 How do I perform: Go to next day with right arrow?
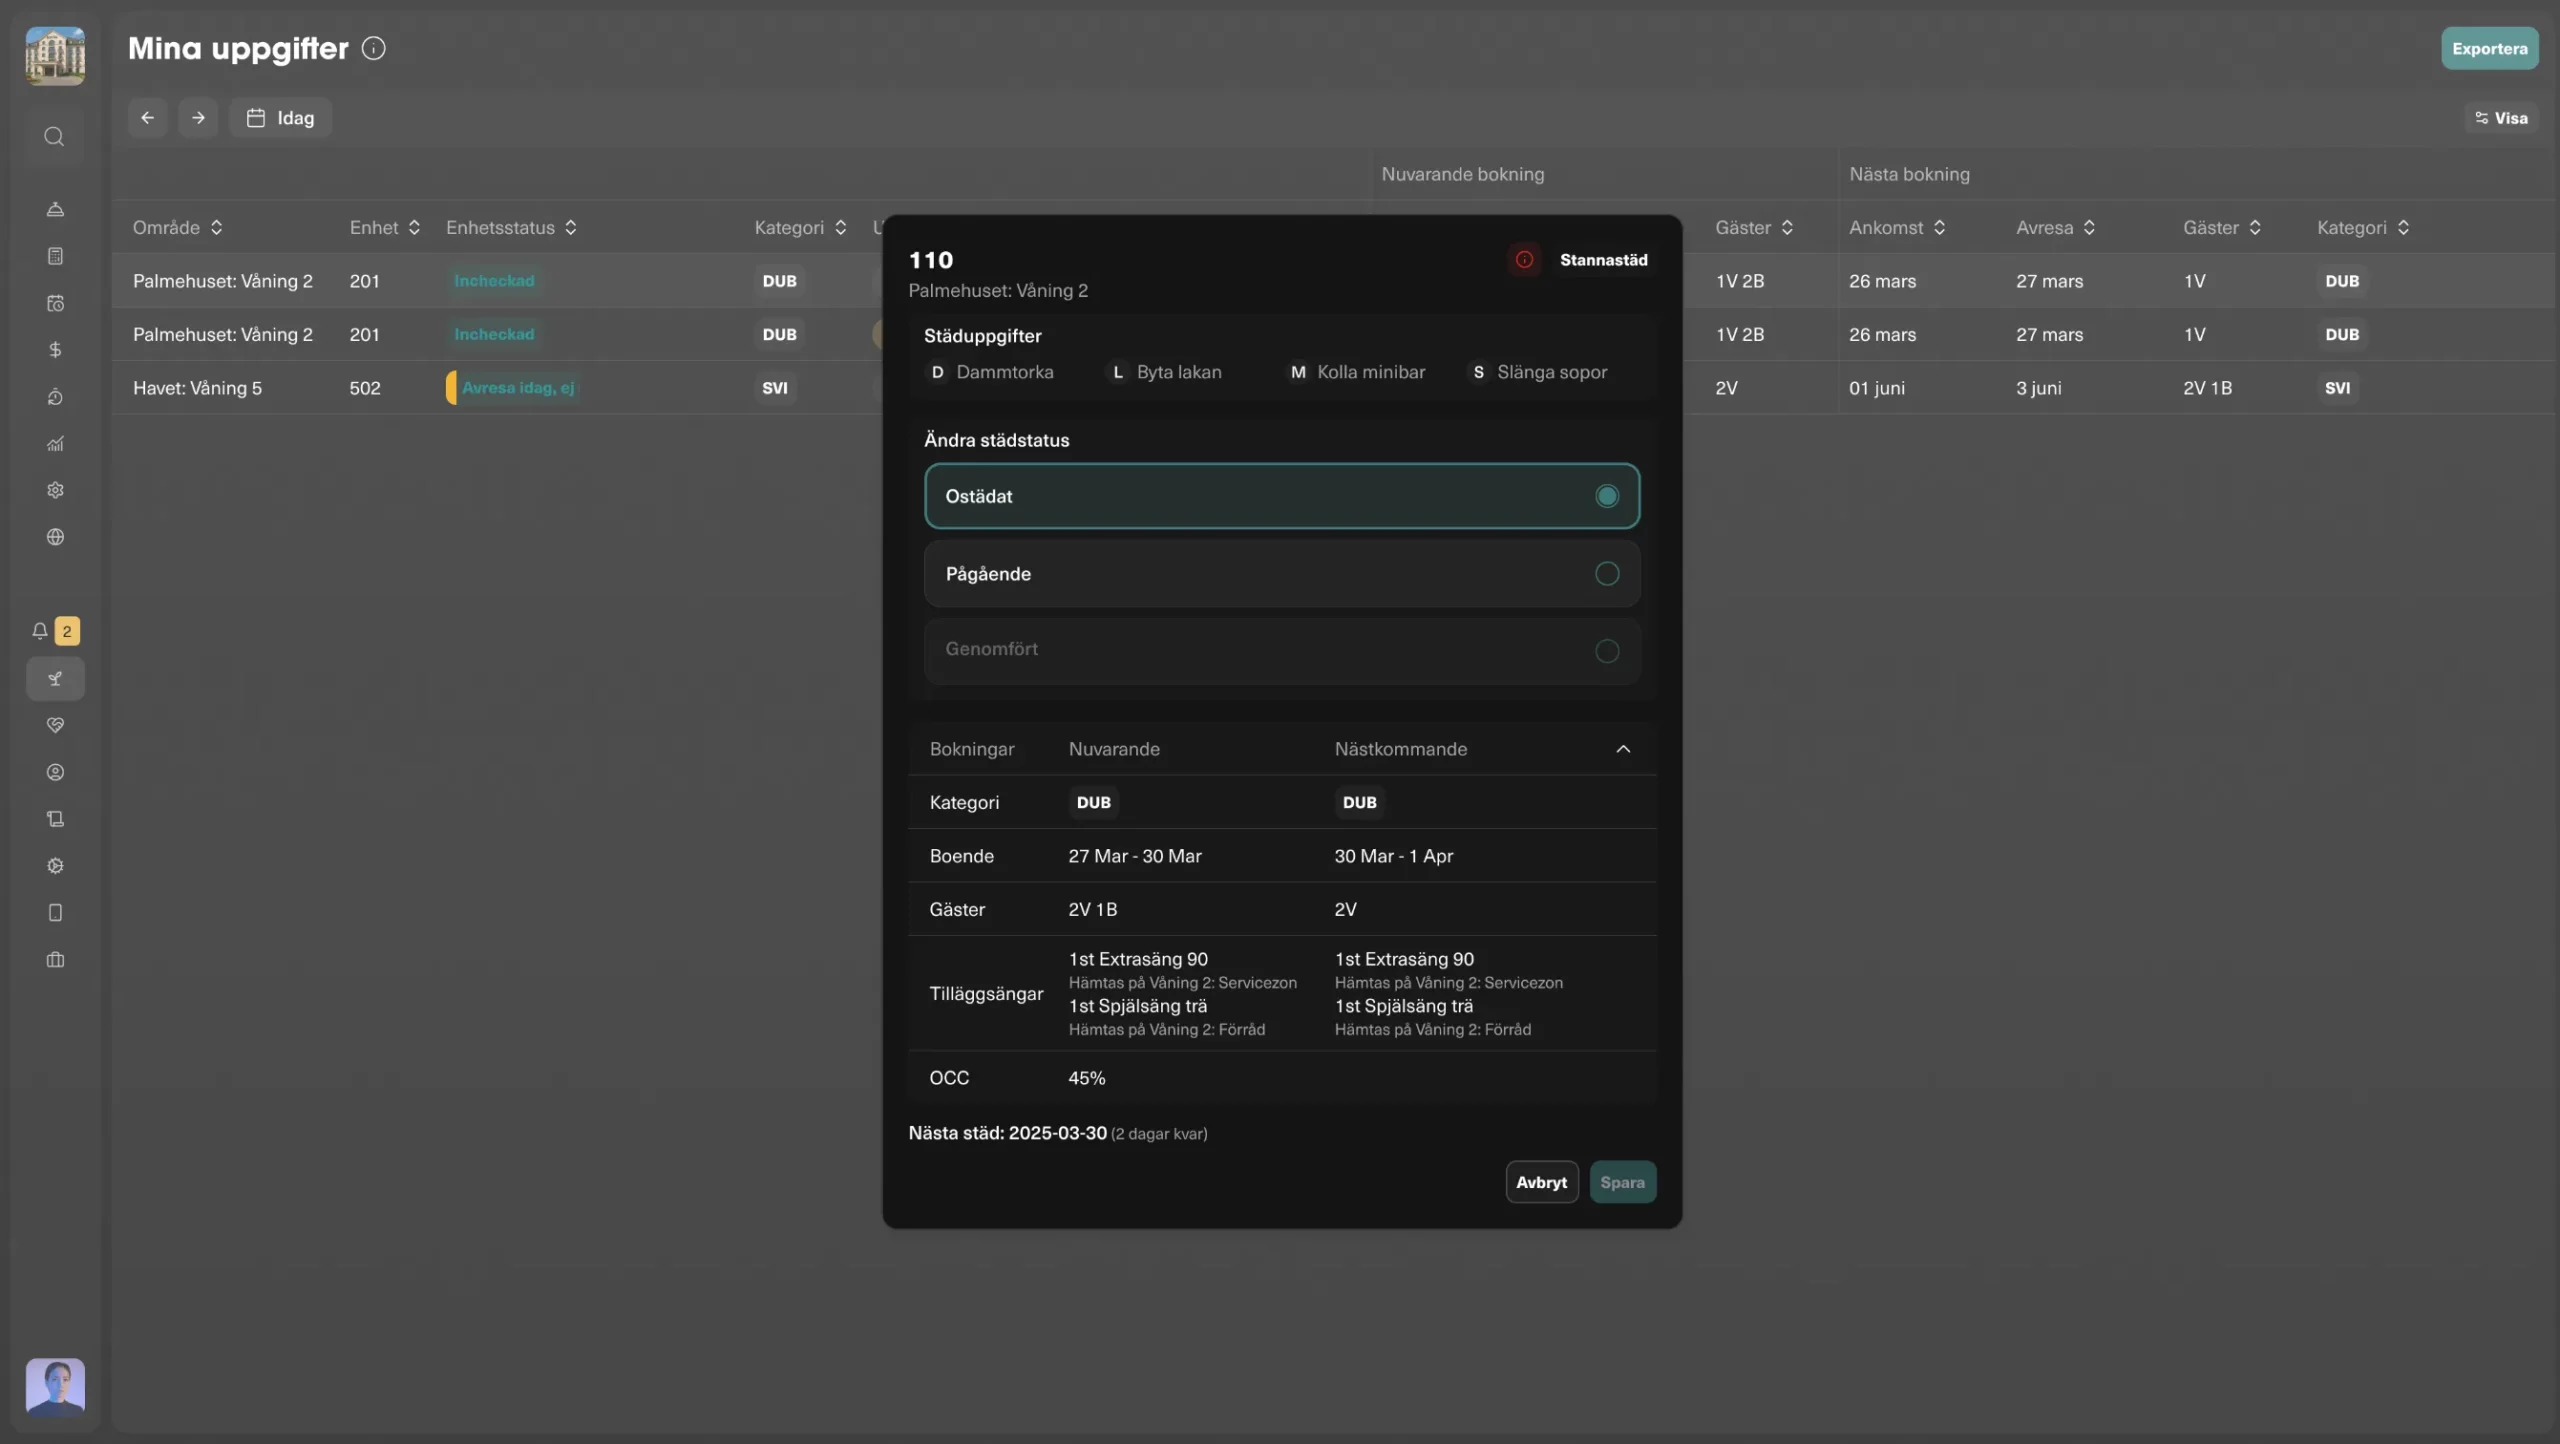(x=198, y=117)
